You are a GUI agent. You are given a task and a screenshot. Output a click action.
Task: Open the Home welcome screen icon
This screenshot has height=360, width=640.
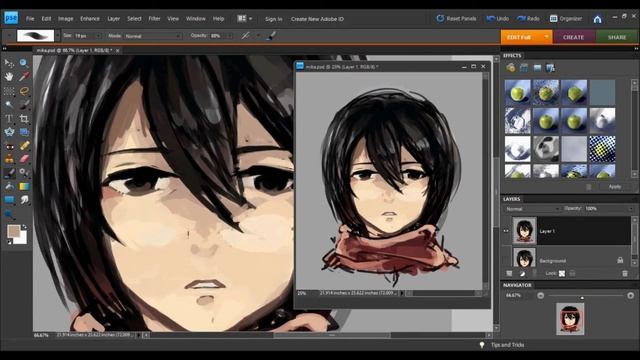[x=597, y=19]
